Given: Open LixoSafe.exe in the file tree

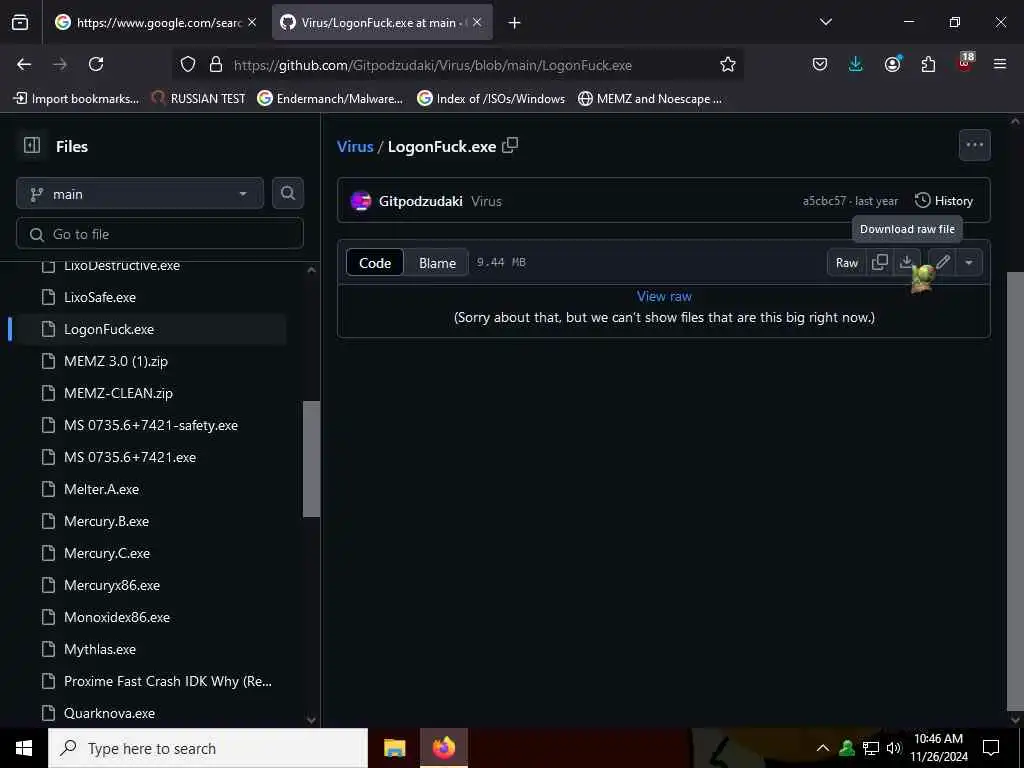Looking at the screenshot, I should [x=100, y=297].
